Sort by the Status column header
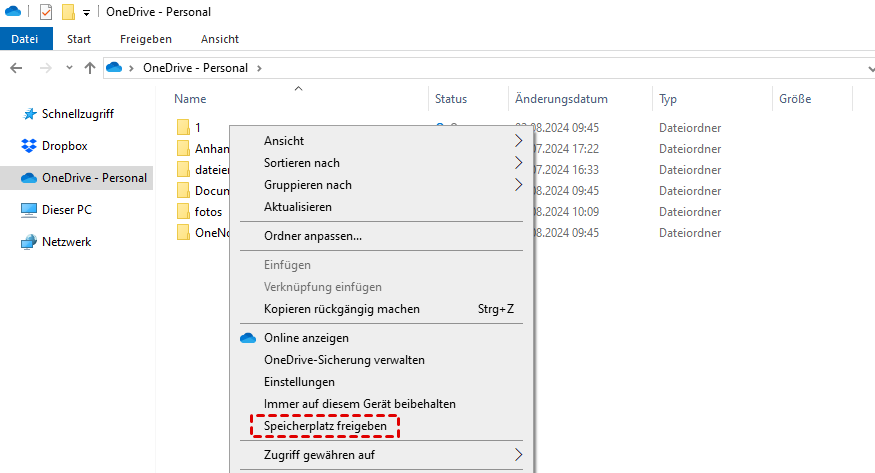This screenshot has height=473, width=875. click(451, 99)
